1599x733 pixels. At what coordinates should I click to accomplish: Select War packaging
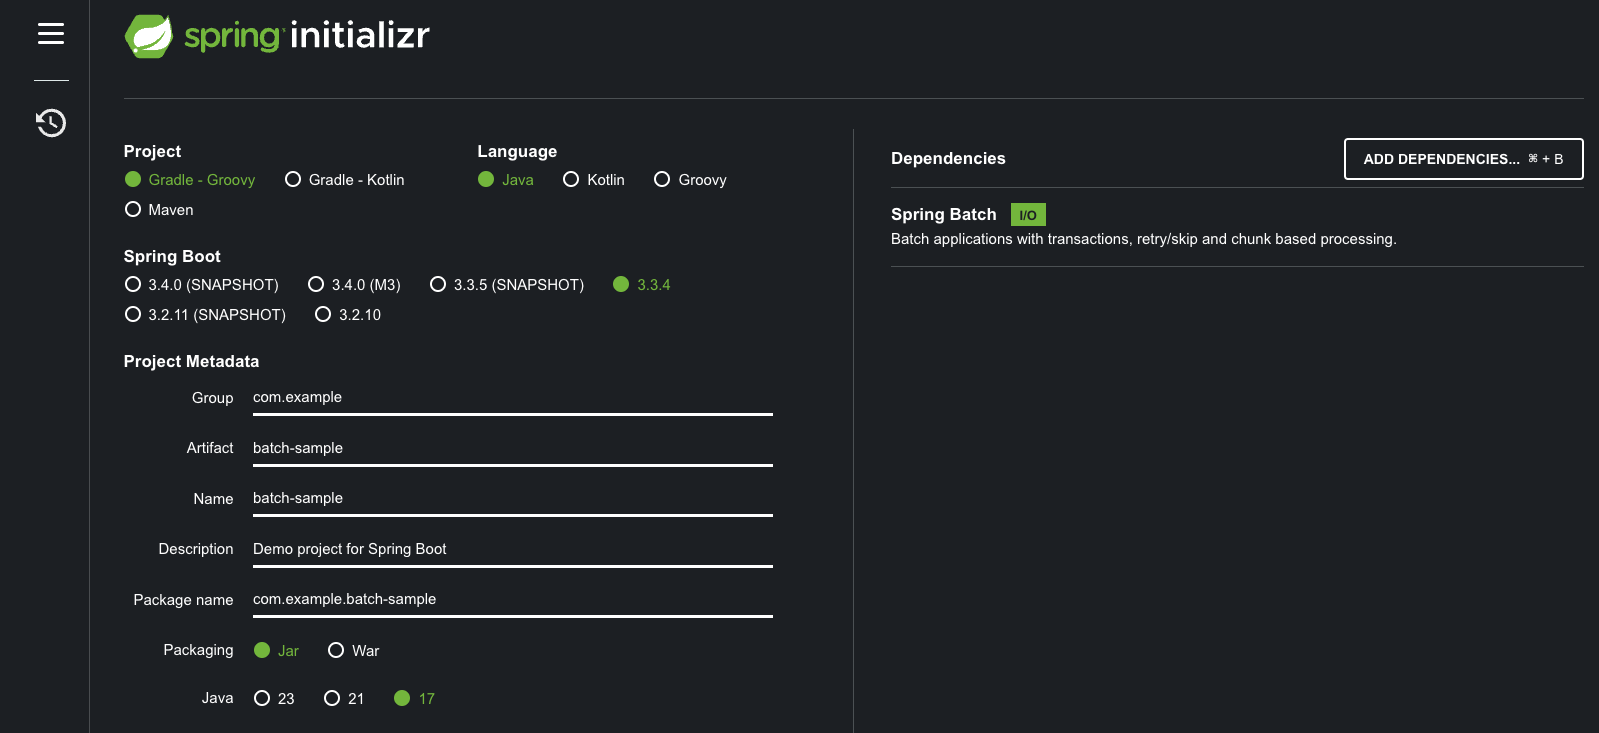pos(354,651)
